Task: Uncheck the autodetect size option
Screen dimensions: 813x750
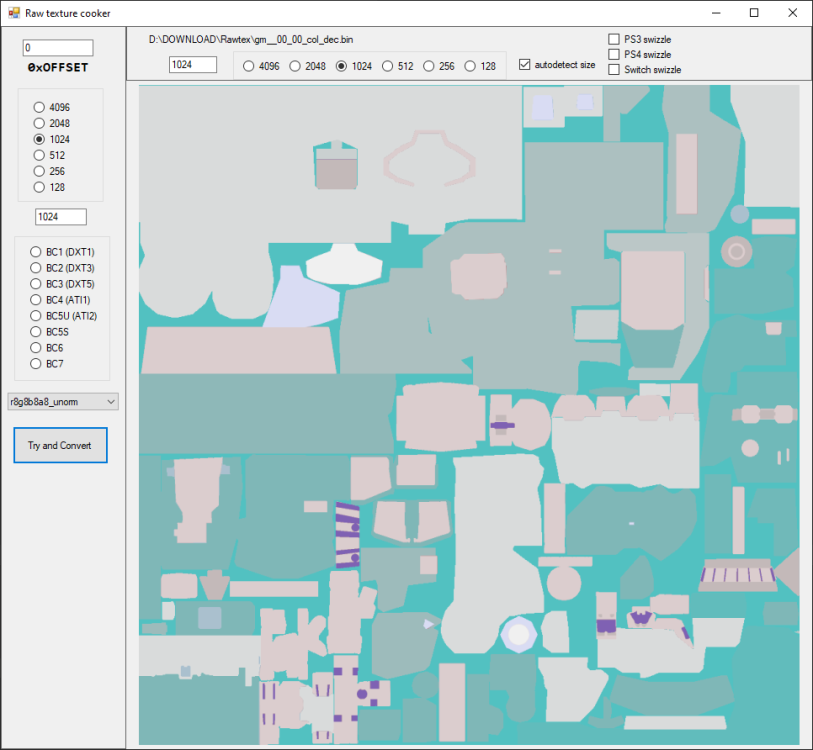Action: [525, 65]
